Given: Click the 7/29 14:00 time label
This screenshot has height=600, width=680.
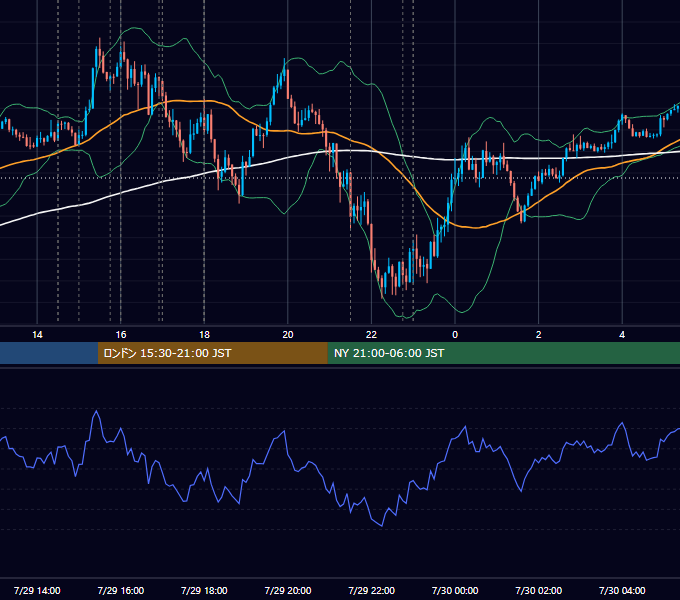Looking at the screenshot, I should coord(37,590).
